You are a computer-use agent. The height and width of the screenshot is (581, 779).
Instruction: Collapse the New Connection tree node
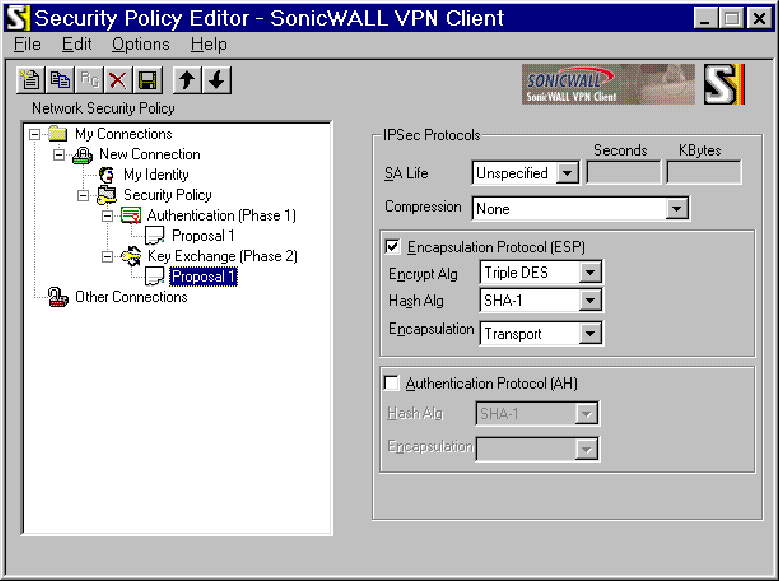[59, 155]
